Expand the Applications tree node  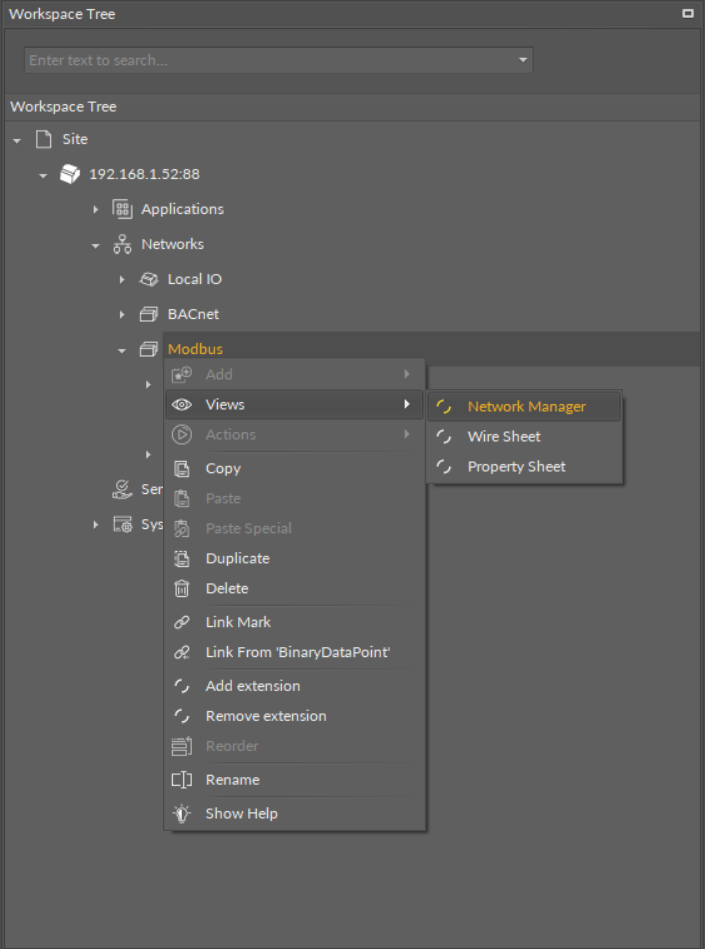point(96,209)
